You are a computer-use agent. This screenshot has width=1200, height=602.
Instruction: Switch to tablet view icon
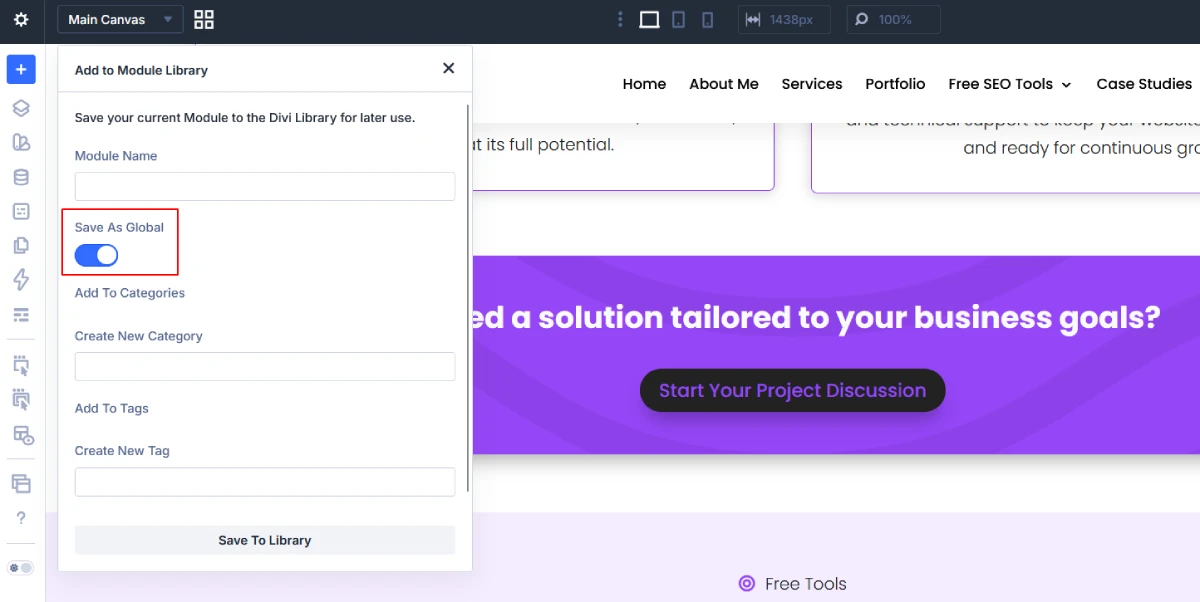click(678, 20)
